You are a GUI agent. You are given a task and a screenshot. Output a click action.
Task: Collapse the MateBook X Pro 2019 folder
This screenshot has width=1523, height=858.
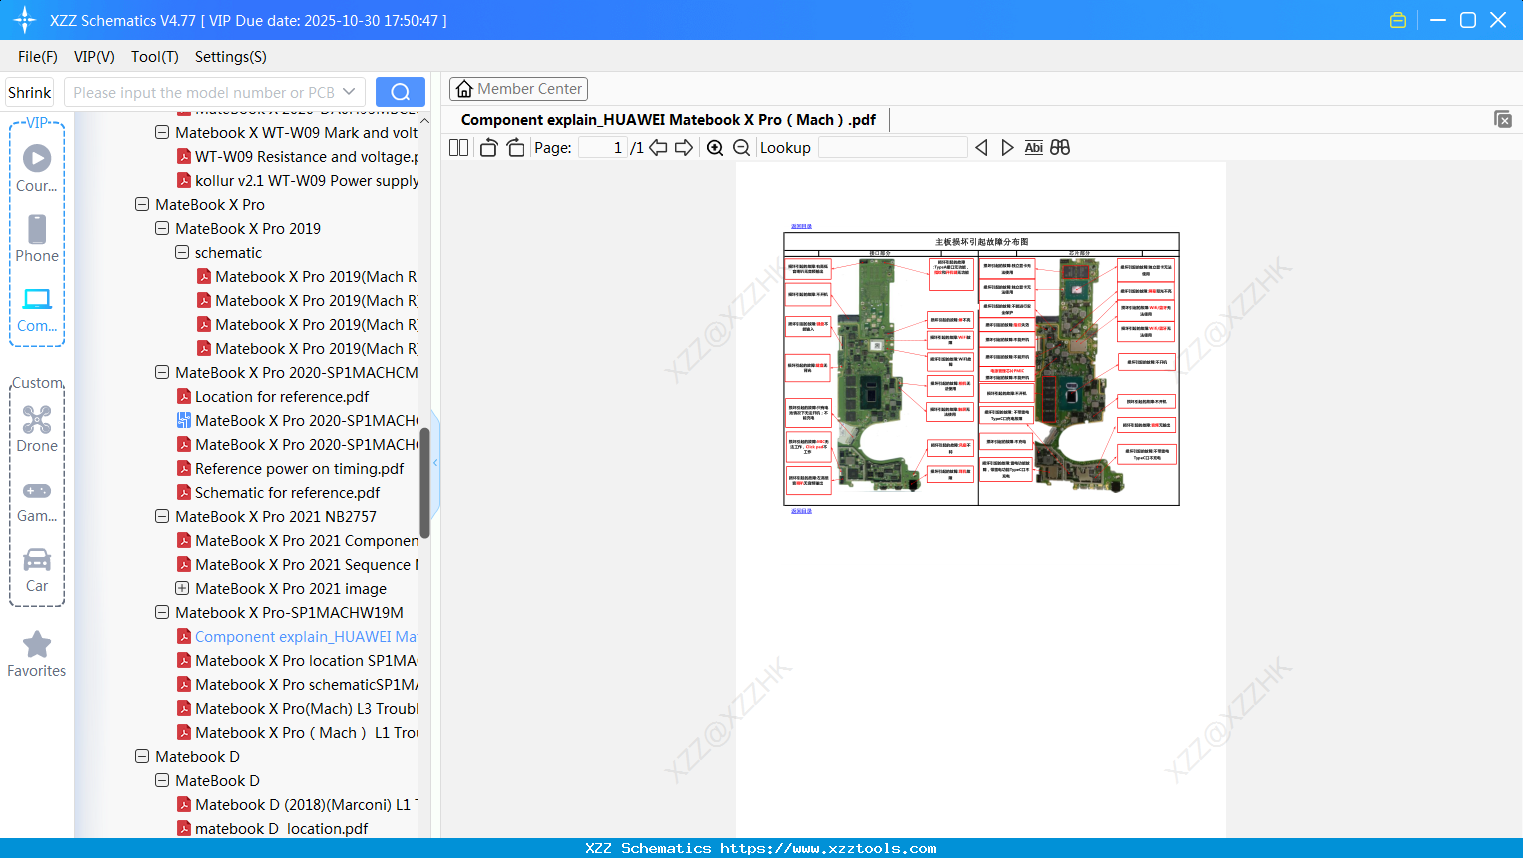162,228
